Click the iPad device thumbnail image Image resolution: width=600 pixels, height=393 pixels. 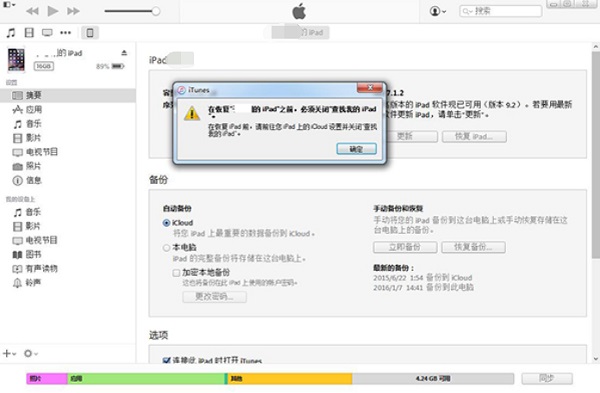coord(16,59)
